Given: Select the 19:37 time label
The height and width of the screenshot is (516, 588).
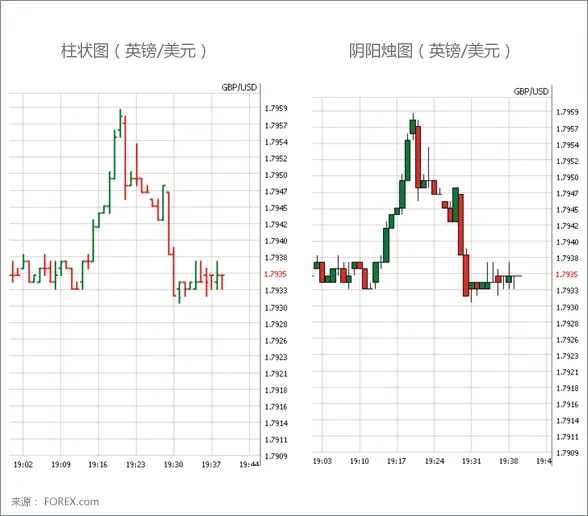Looking at the screenshot, I should [211, 465].
